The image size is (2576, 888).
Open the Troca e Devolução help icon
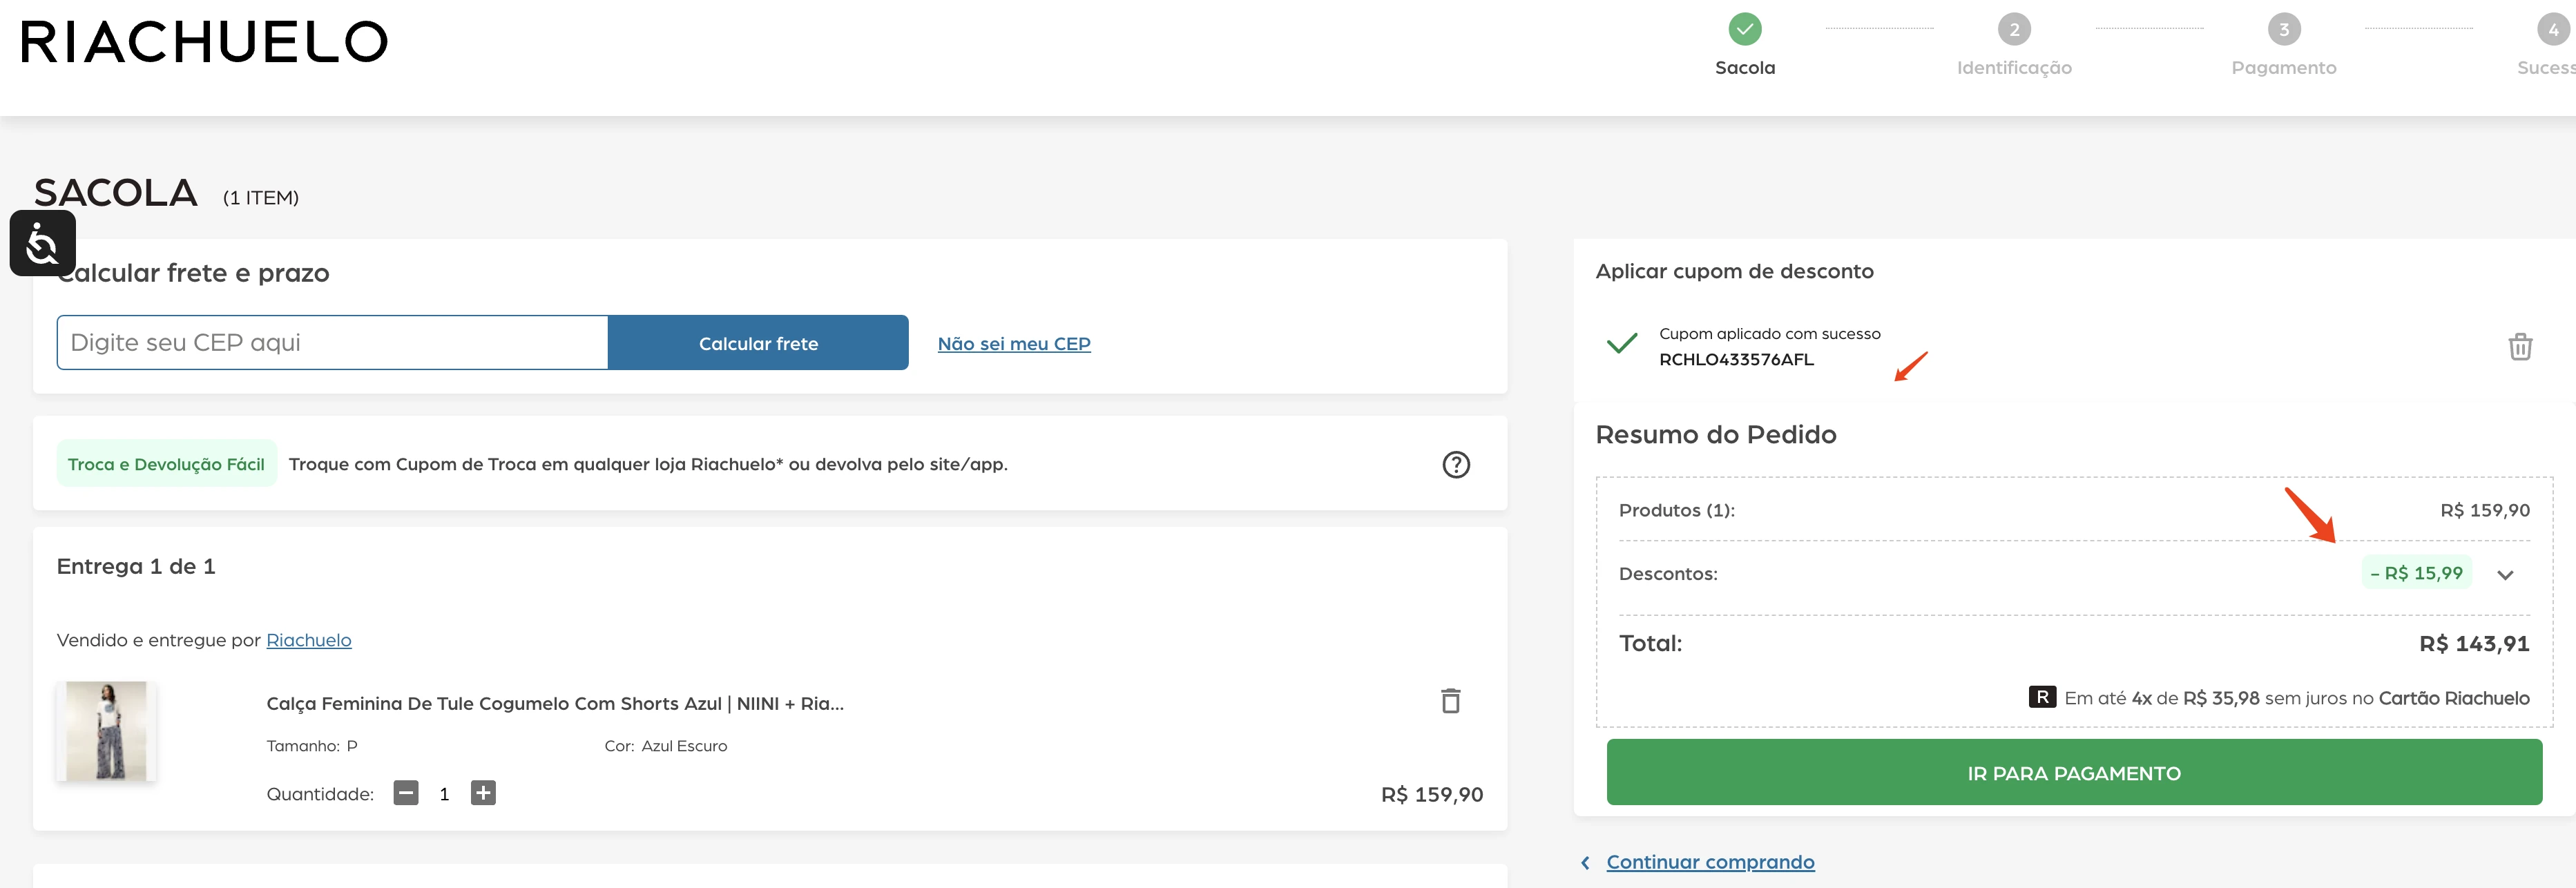(1456, 464)
